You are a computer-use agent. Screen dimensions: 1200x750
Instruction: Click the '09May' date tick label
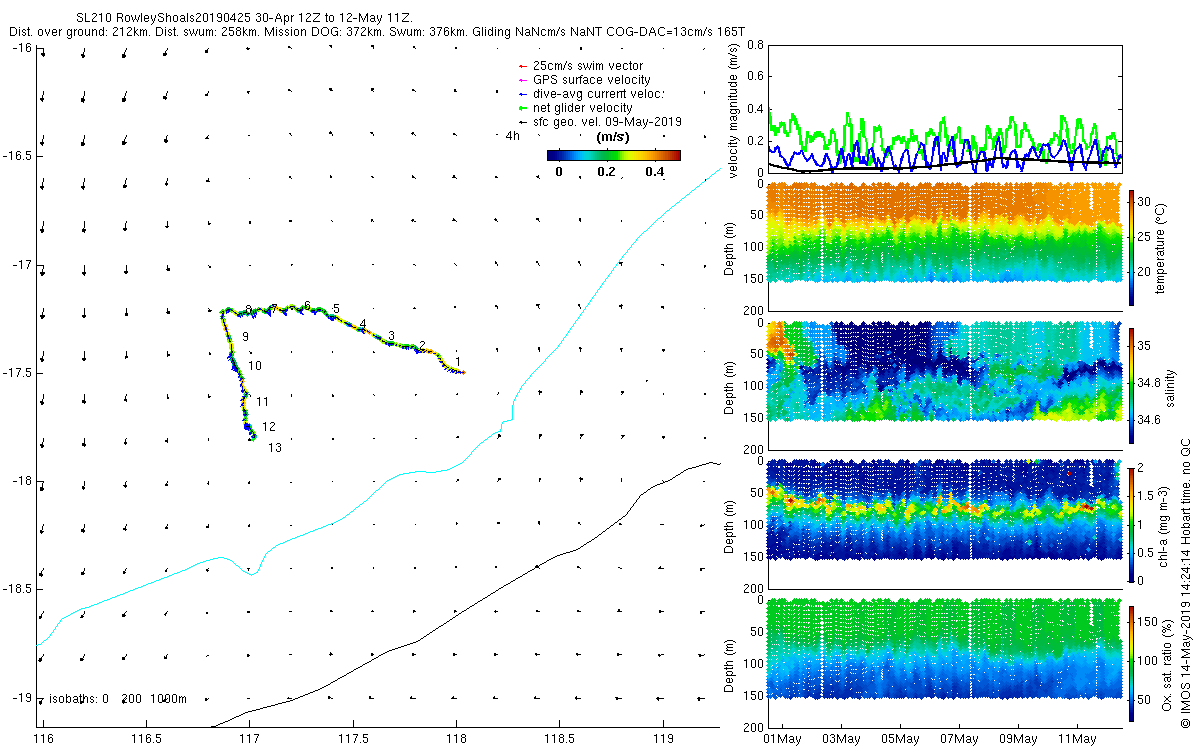[1019, 738]
